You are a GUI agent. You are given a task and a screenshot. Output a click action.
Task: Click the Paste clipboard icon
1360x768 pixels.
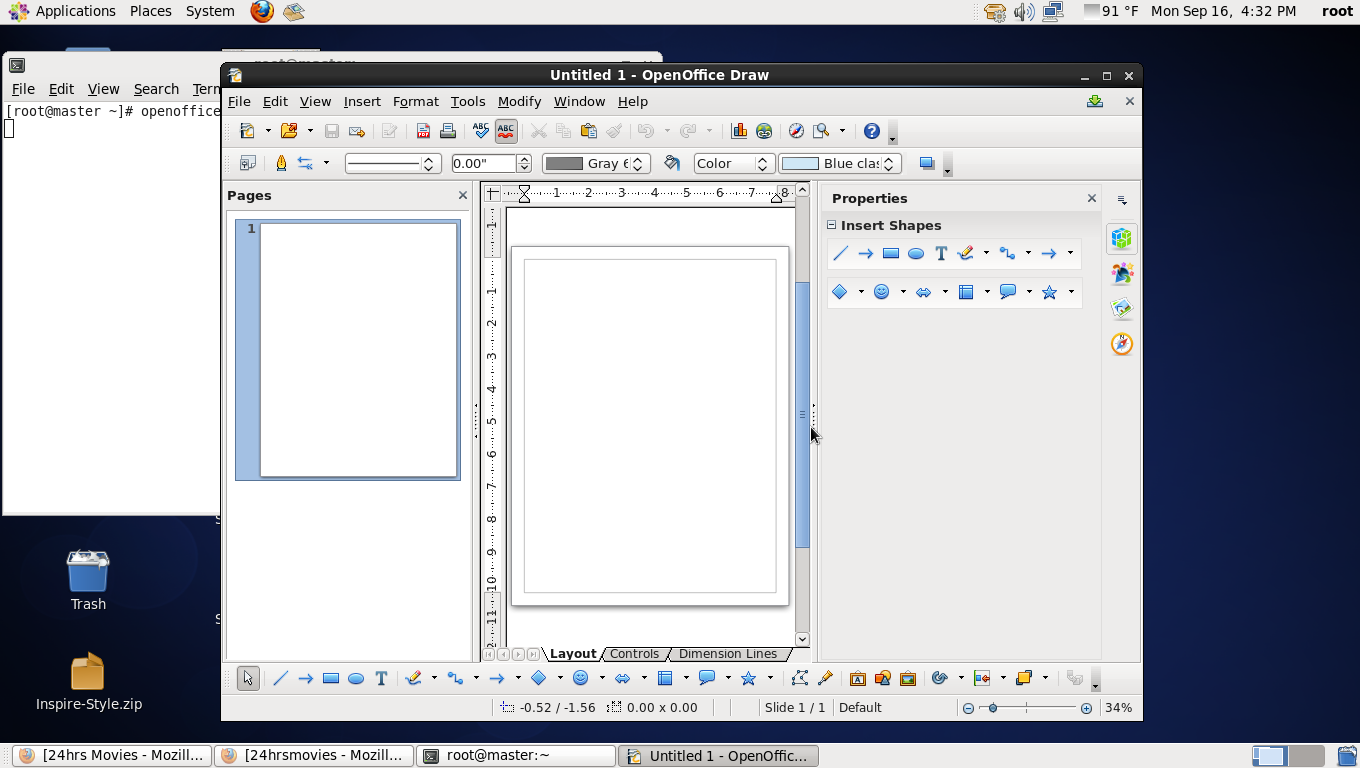[x=589, y=131]
